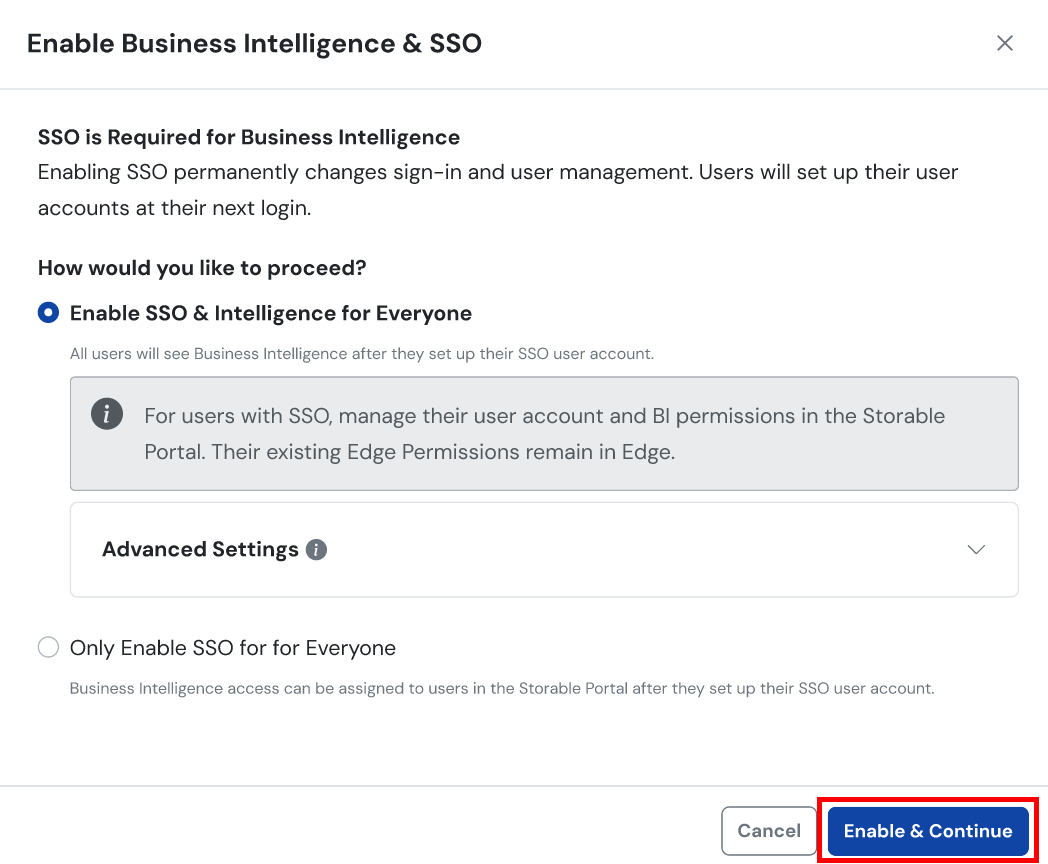The image size is (1048, 864).
Task: Click info icon beside Advanced Settings
Action: (x=316, y=550)
